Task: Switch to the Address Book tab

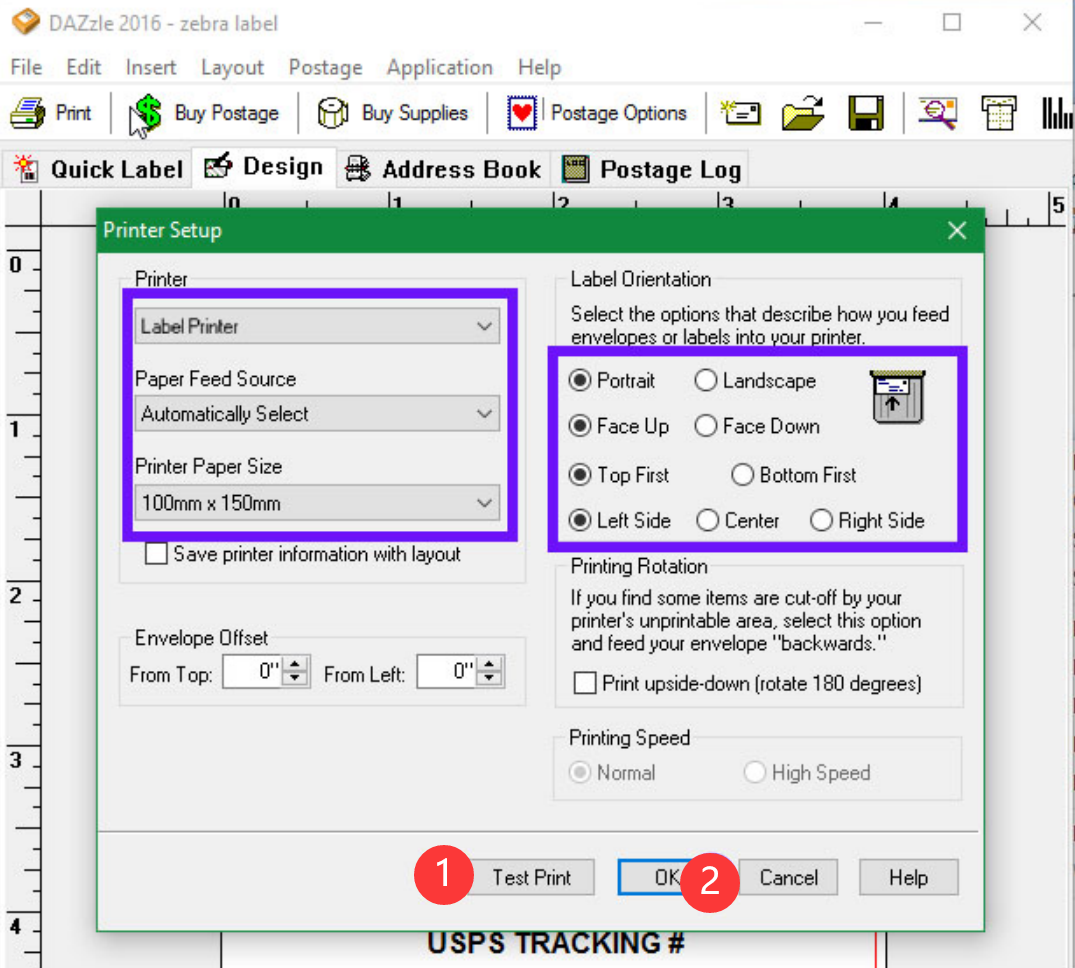Action: tap(443, 169)
